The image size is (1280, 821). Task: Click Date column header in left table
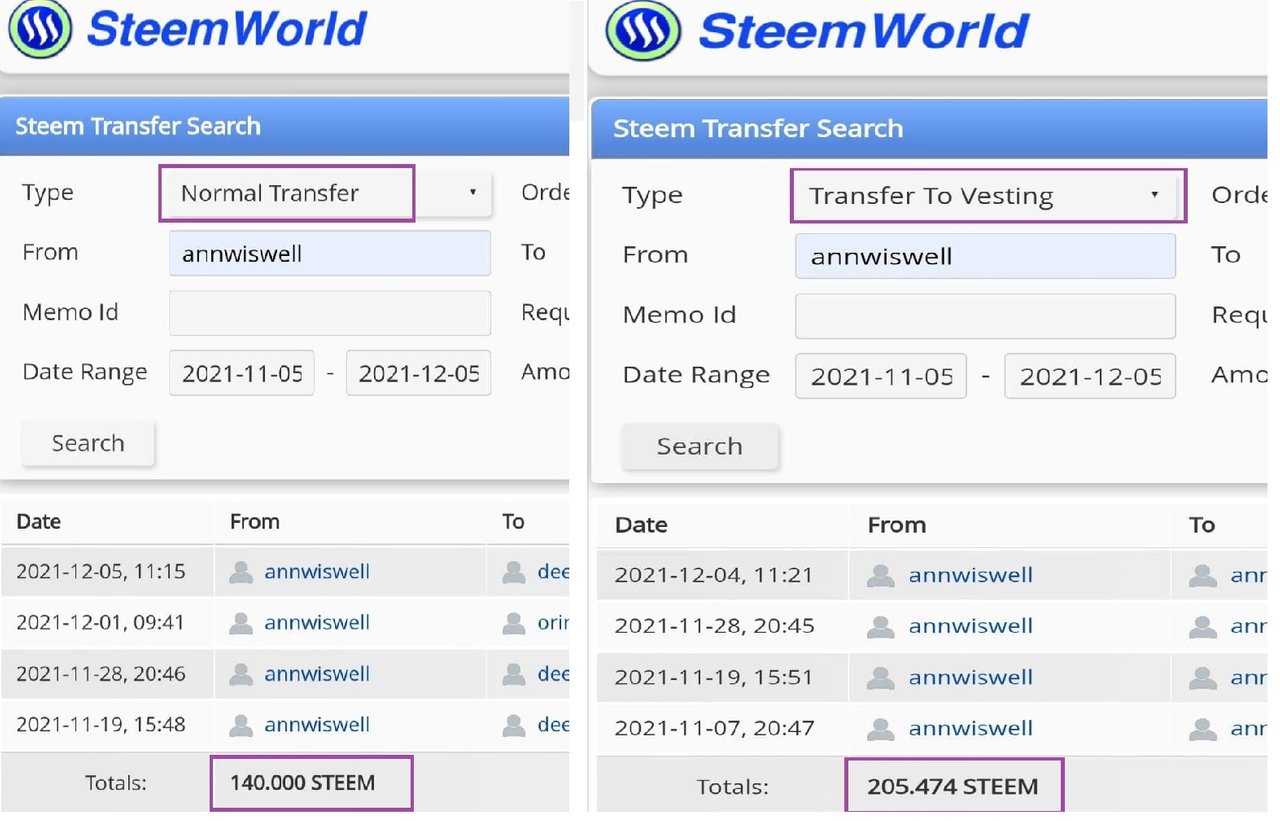[x=39, y=521]
